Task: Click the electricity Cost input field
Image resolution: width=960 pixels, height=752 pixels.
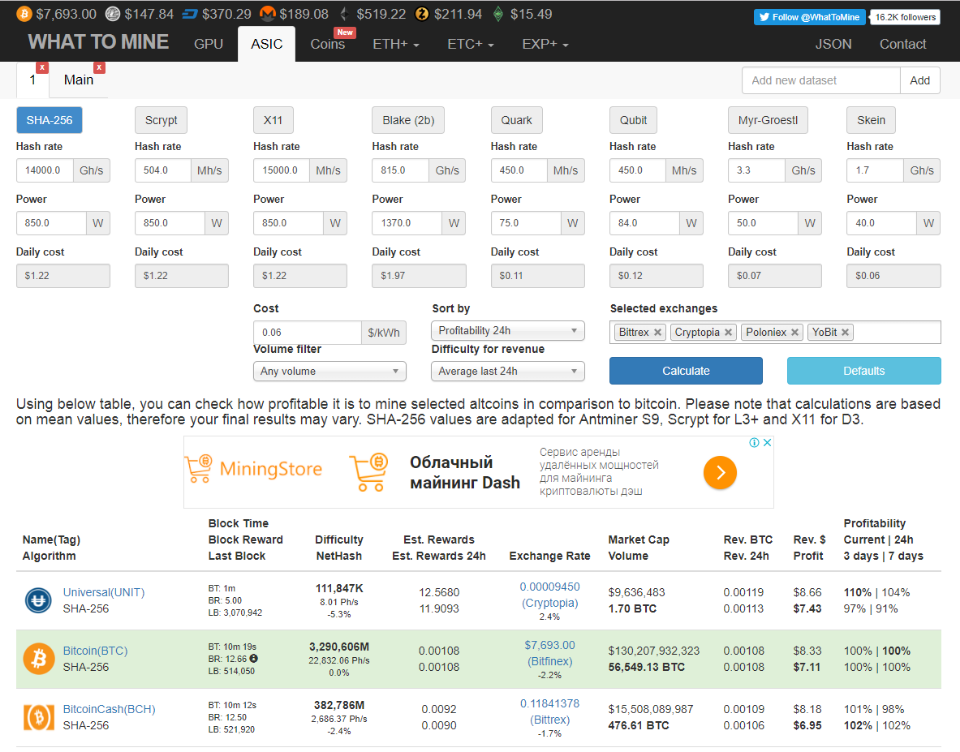Action: (307, 332)
